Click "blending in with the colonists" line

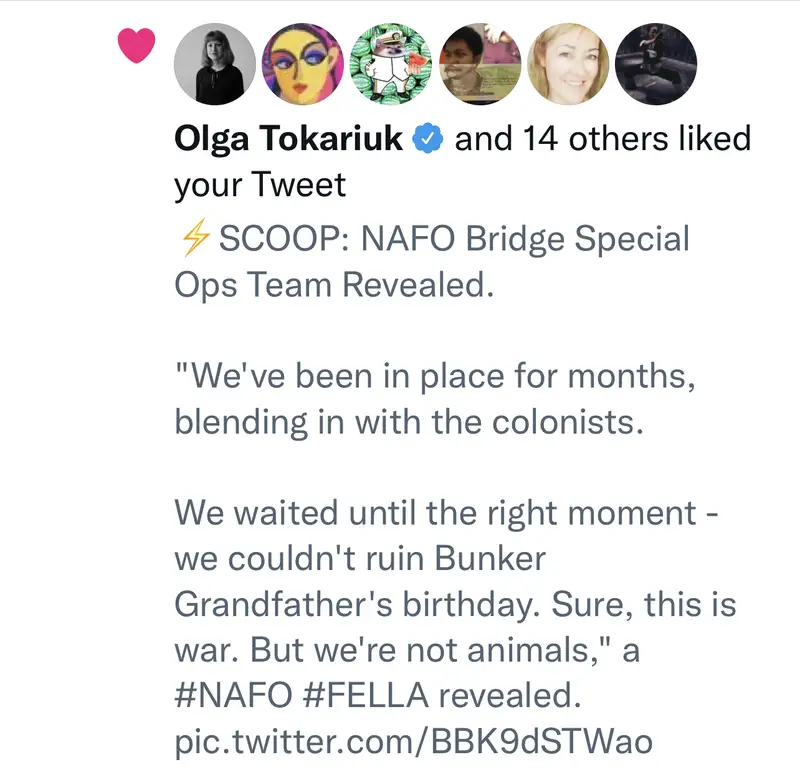click(x=407, y=422)
